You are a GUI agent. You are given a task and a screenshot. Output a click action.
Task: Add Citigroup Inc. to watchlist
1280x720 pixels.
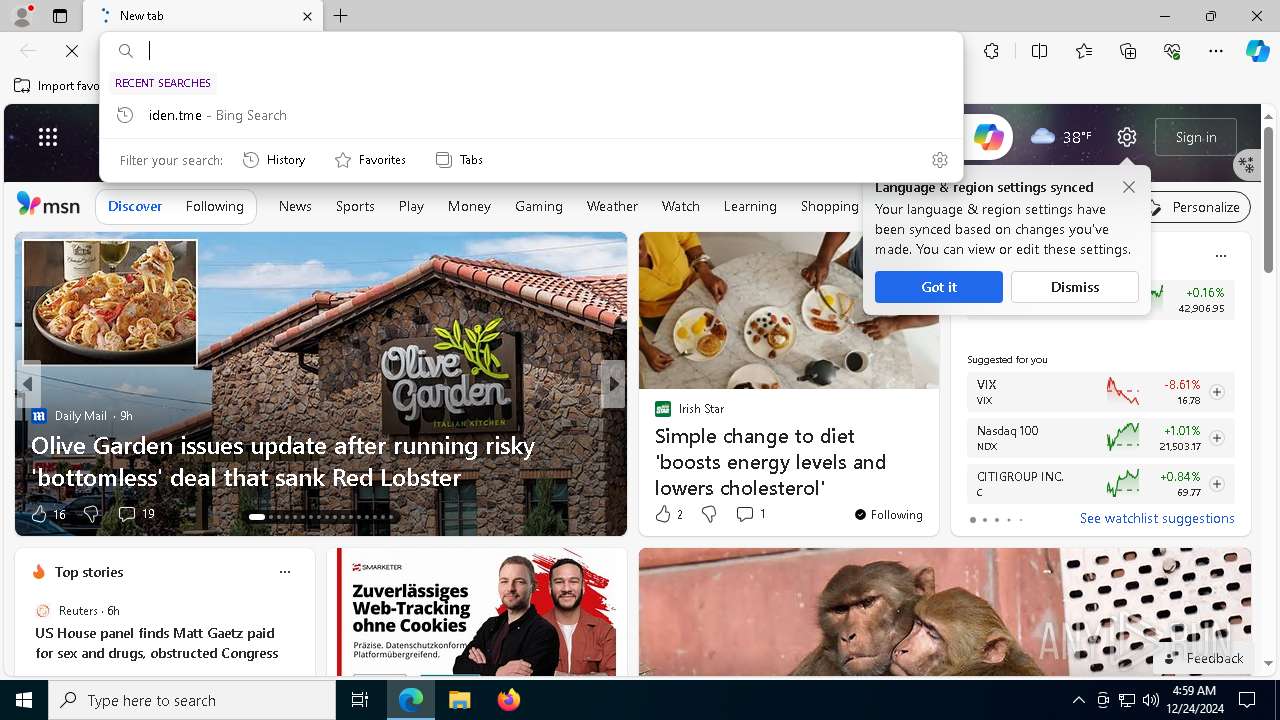point(1216,484)
